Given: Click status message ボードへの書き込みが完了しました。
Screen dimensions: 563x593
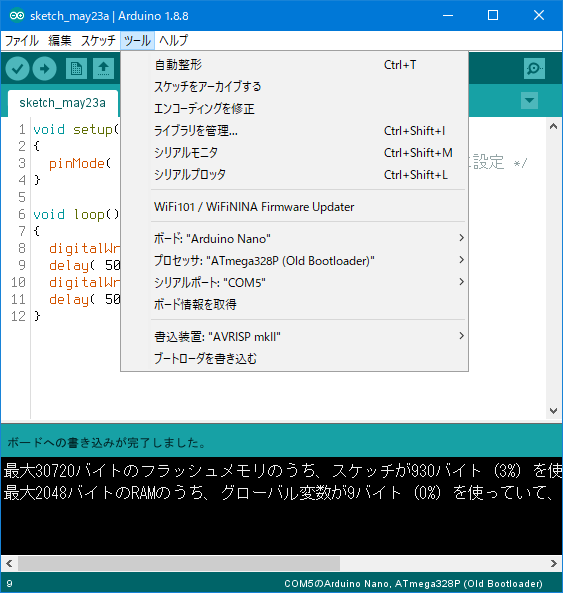Looking at the screenshot, I should click(x=107, y=442).
